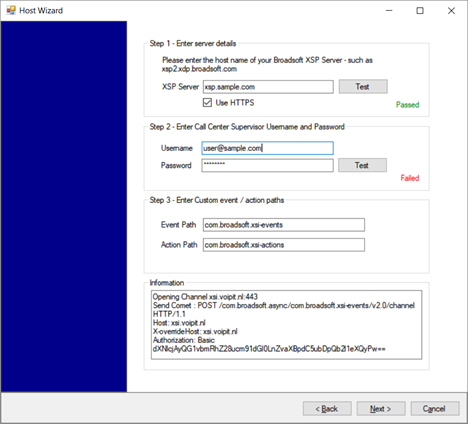Screen dimensions: 468x424
Task: Cancel the Host Wizard
Action: tap(435, 409)
